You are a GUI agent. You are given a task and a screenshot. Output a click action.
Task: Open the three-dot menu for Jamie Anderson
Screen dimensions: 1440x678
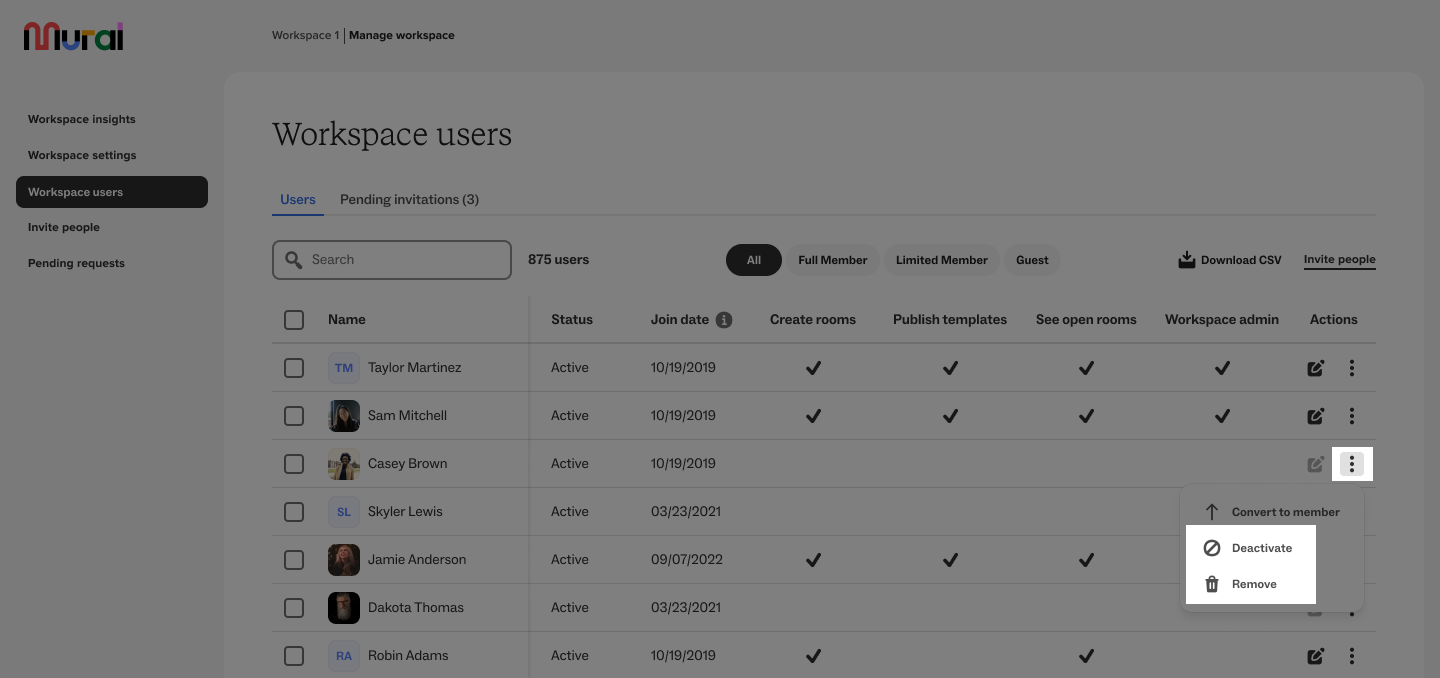[1352, 559]
